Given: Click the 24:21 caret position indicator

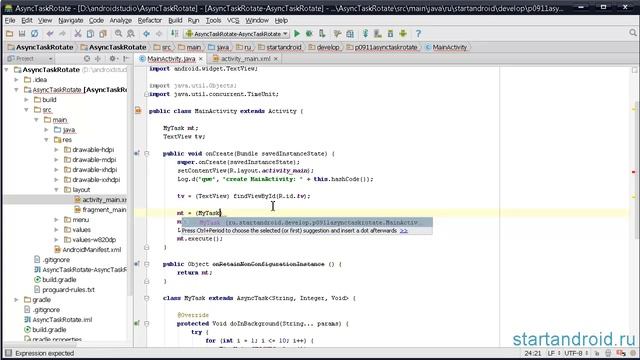Looking at the screenshot, I should coord(533,353).
